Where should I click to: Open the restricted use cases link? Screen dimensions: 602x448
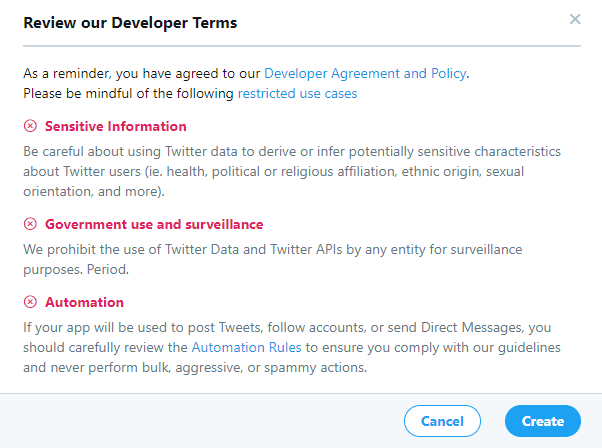click(x=297, y=93)
